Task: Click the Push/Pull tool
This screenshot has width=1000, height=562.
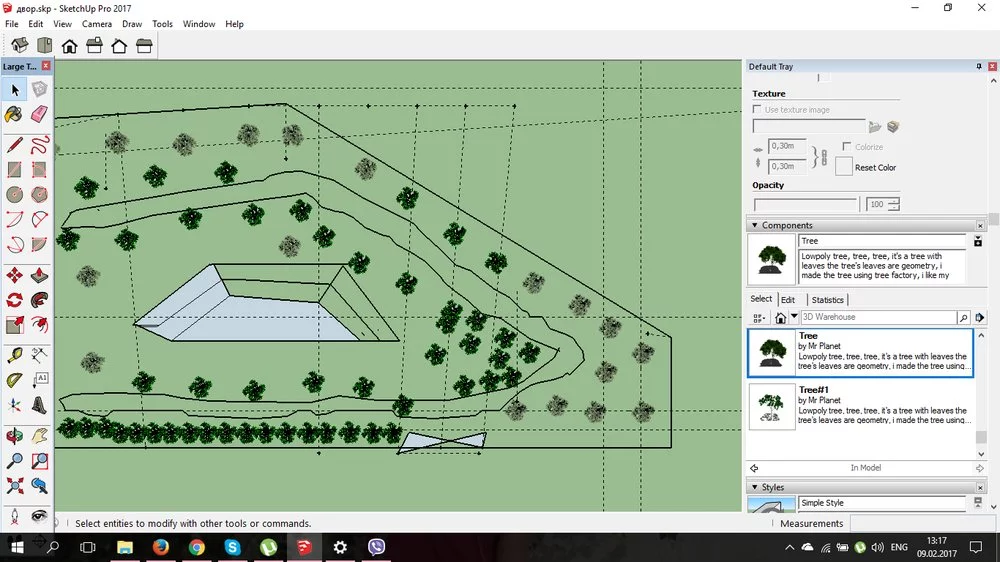Action: (40, 275)
